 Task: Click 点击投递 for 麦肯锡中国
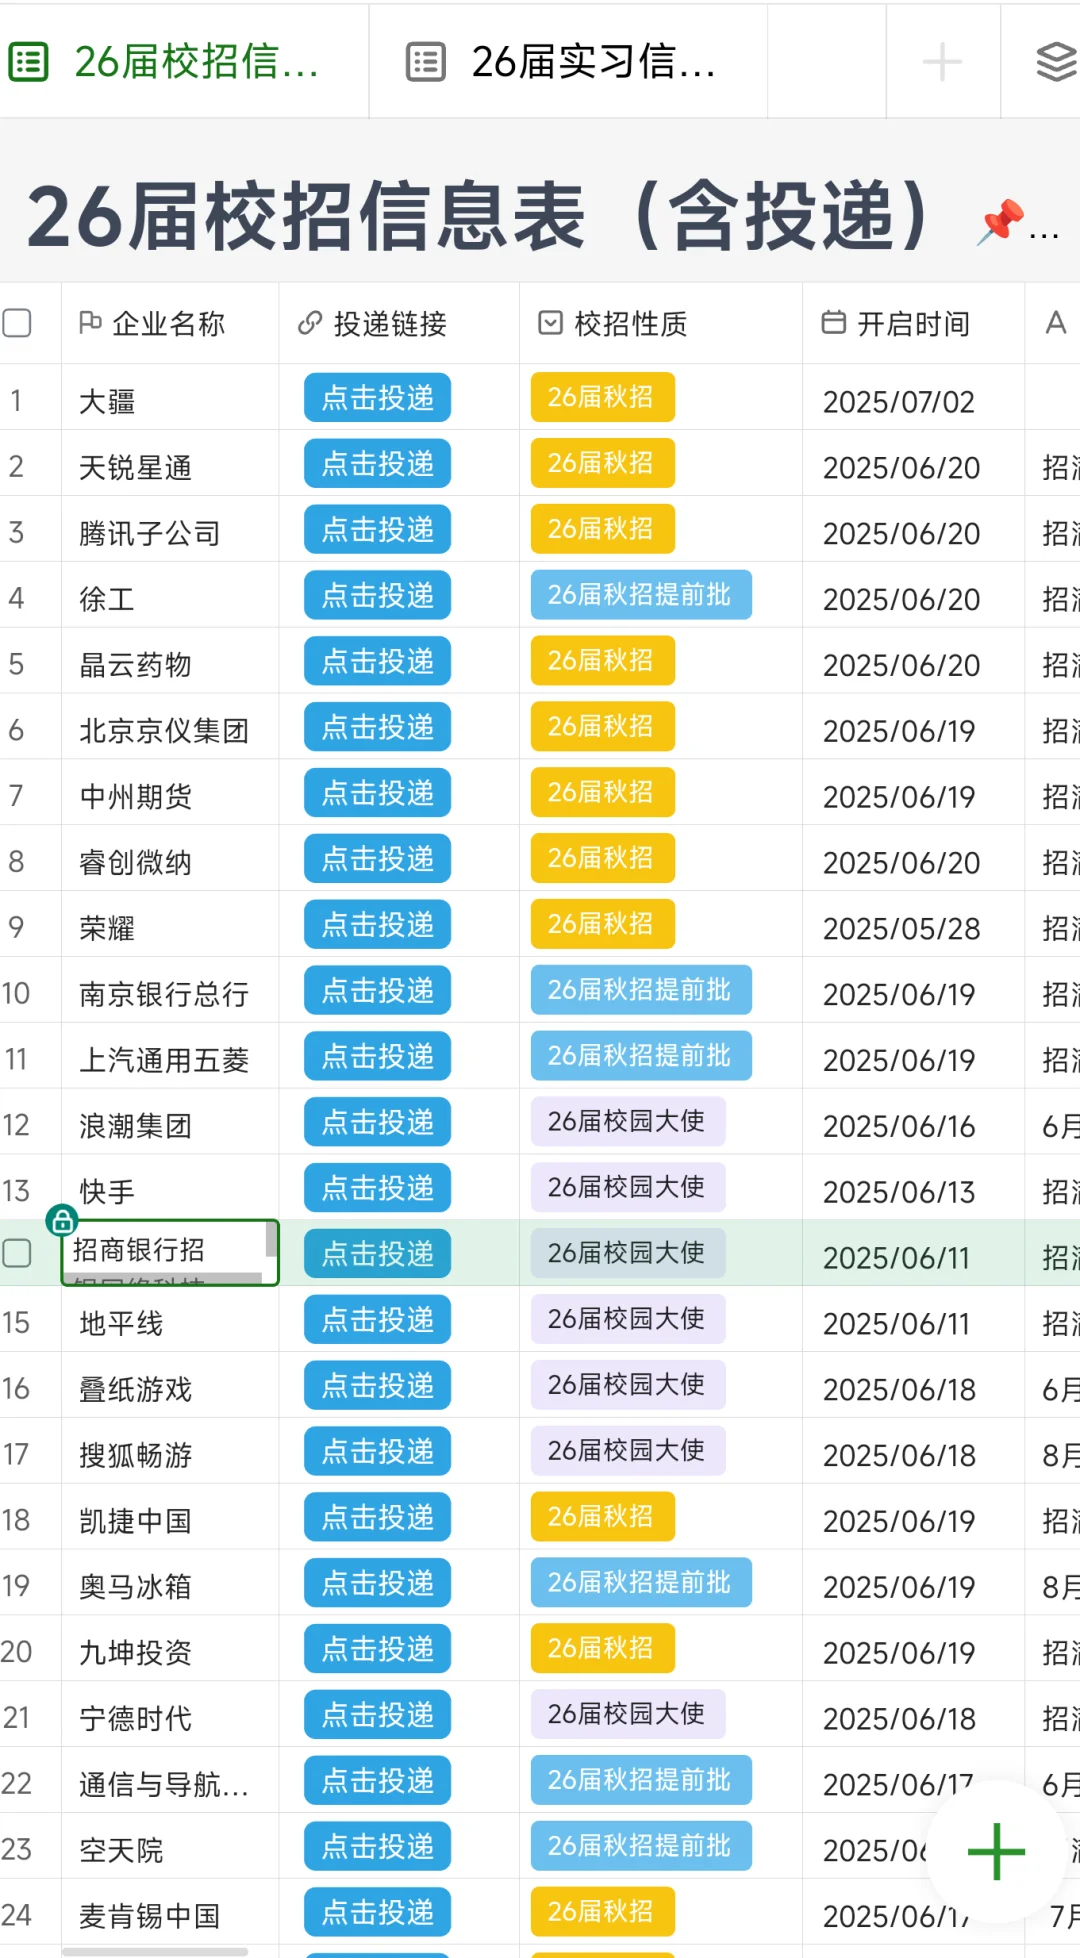[x=378, y=1912]
